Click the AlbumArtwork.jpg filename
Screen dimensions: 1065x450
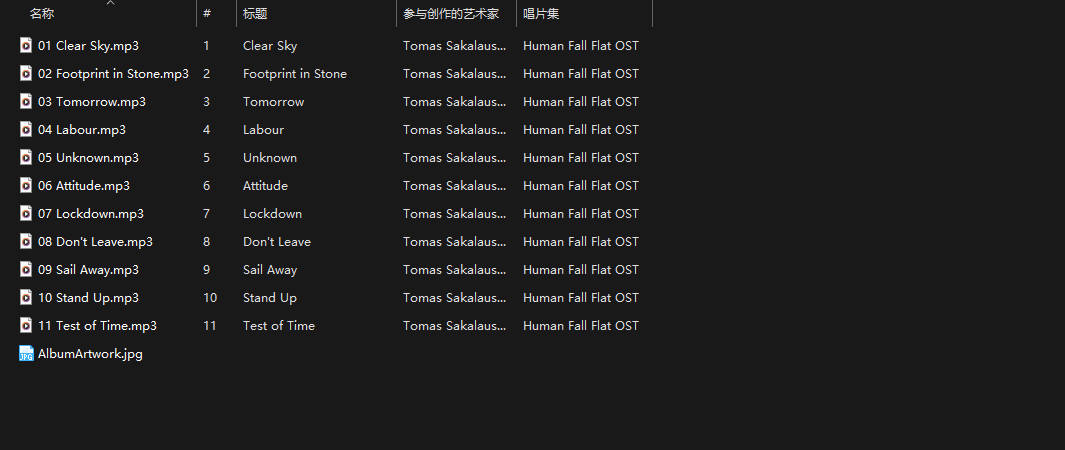click(x=90, y=354)
